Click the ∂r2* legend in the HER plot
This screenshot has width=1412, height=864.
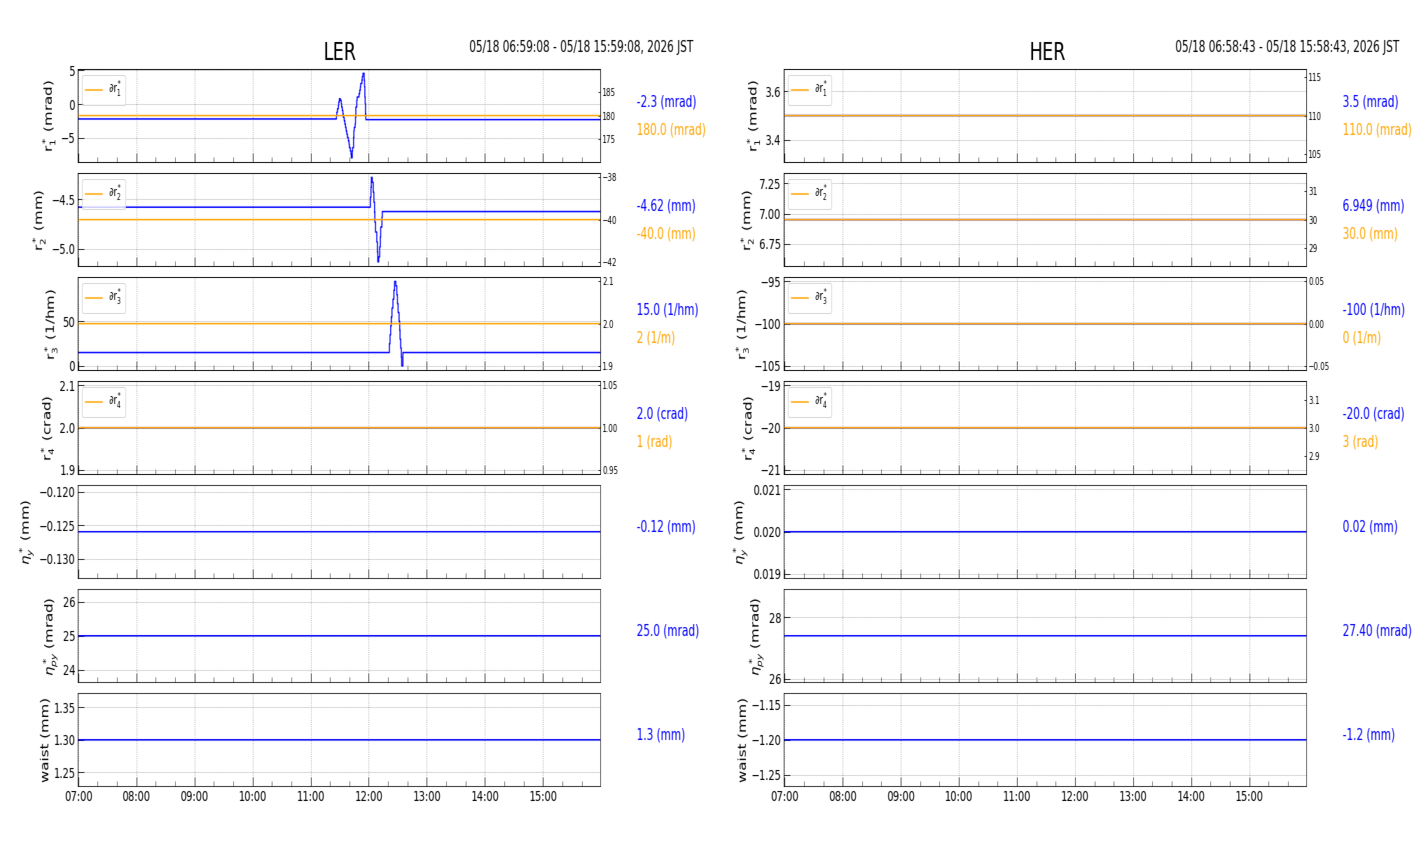810,194
